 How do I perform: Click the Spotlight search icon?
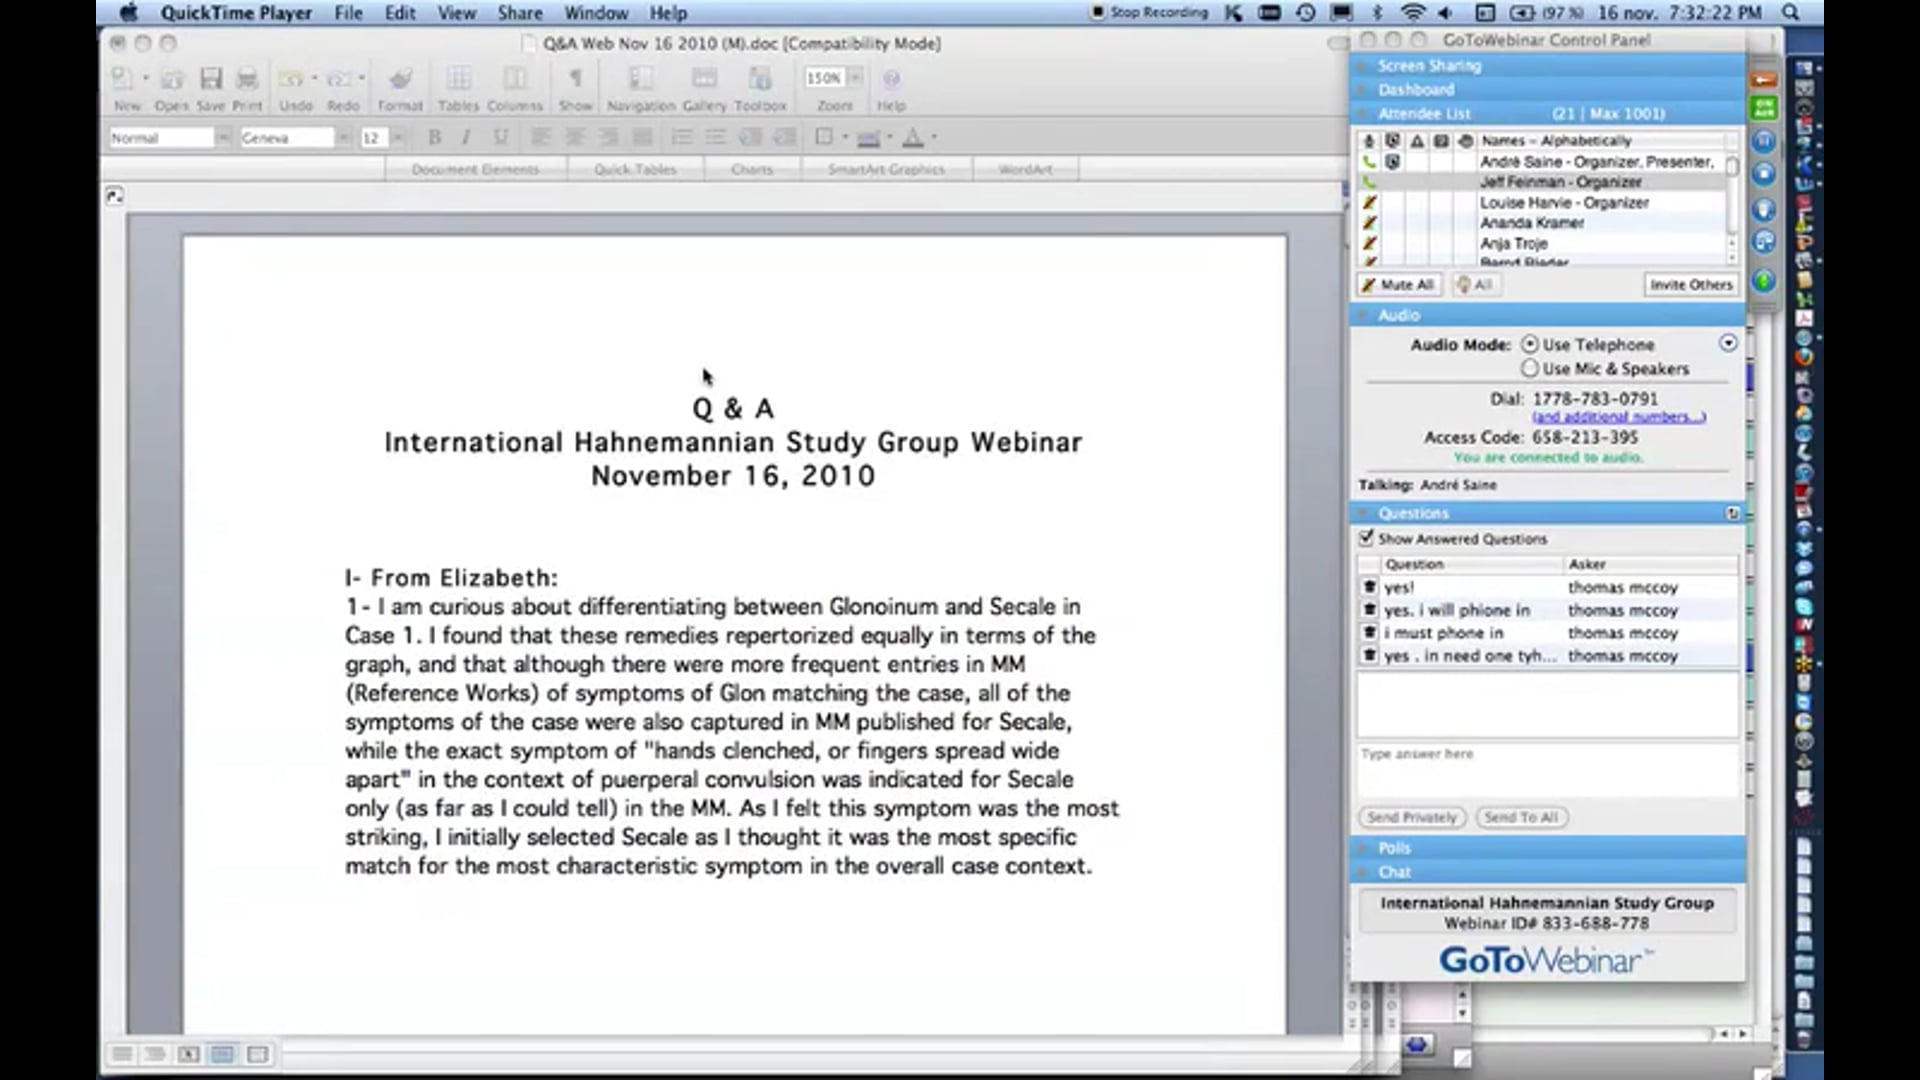[x=1790, y=13]
